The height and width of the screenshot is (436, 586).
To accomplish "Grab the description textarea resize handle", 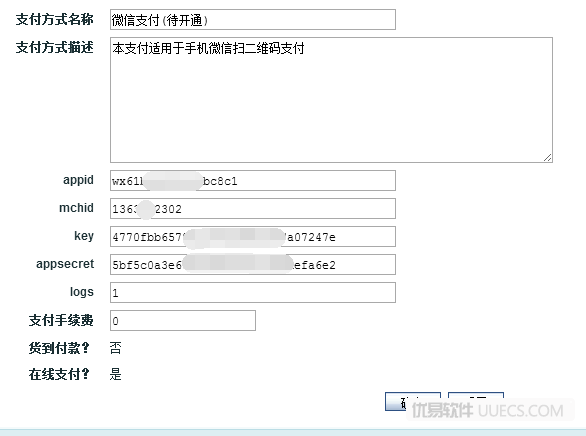I will click(548, 158).
